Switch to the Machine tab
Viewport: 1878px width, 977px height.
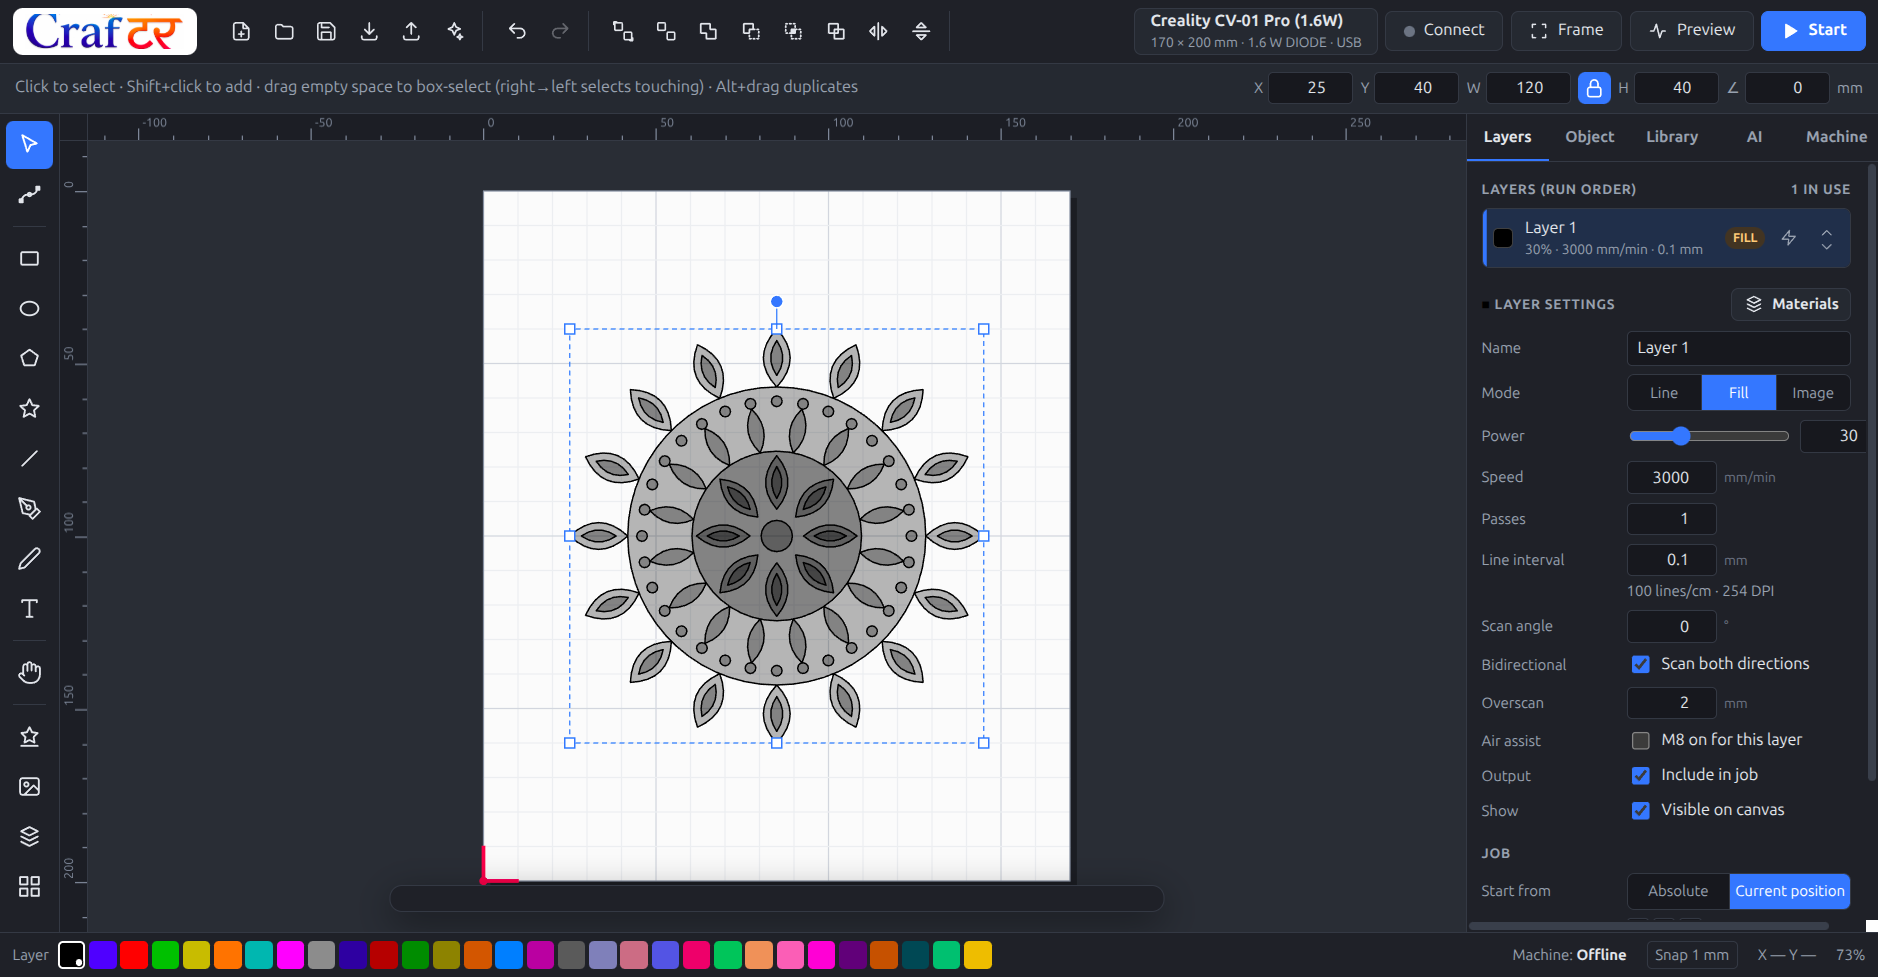pos(1836,137)
